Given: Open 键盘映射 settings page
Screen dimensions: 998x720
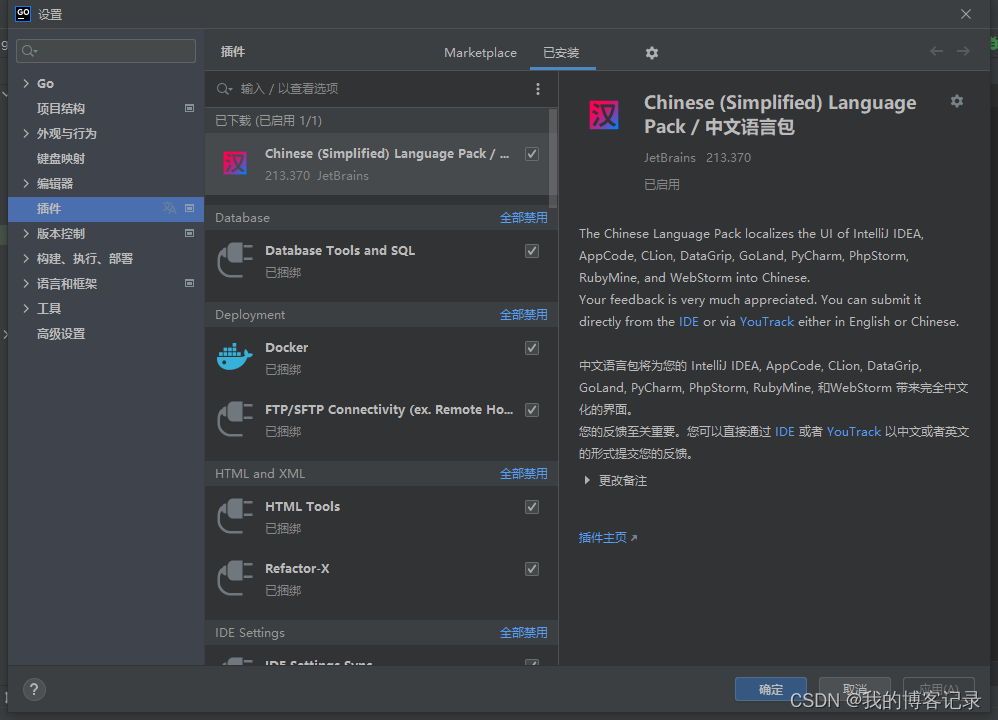Looking at the screenshot, I should (60, 159).
